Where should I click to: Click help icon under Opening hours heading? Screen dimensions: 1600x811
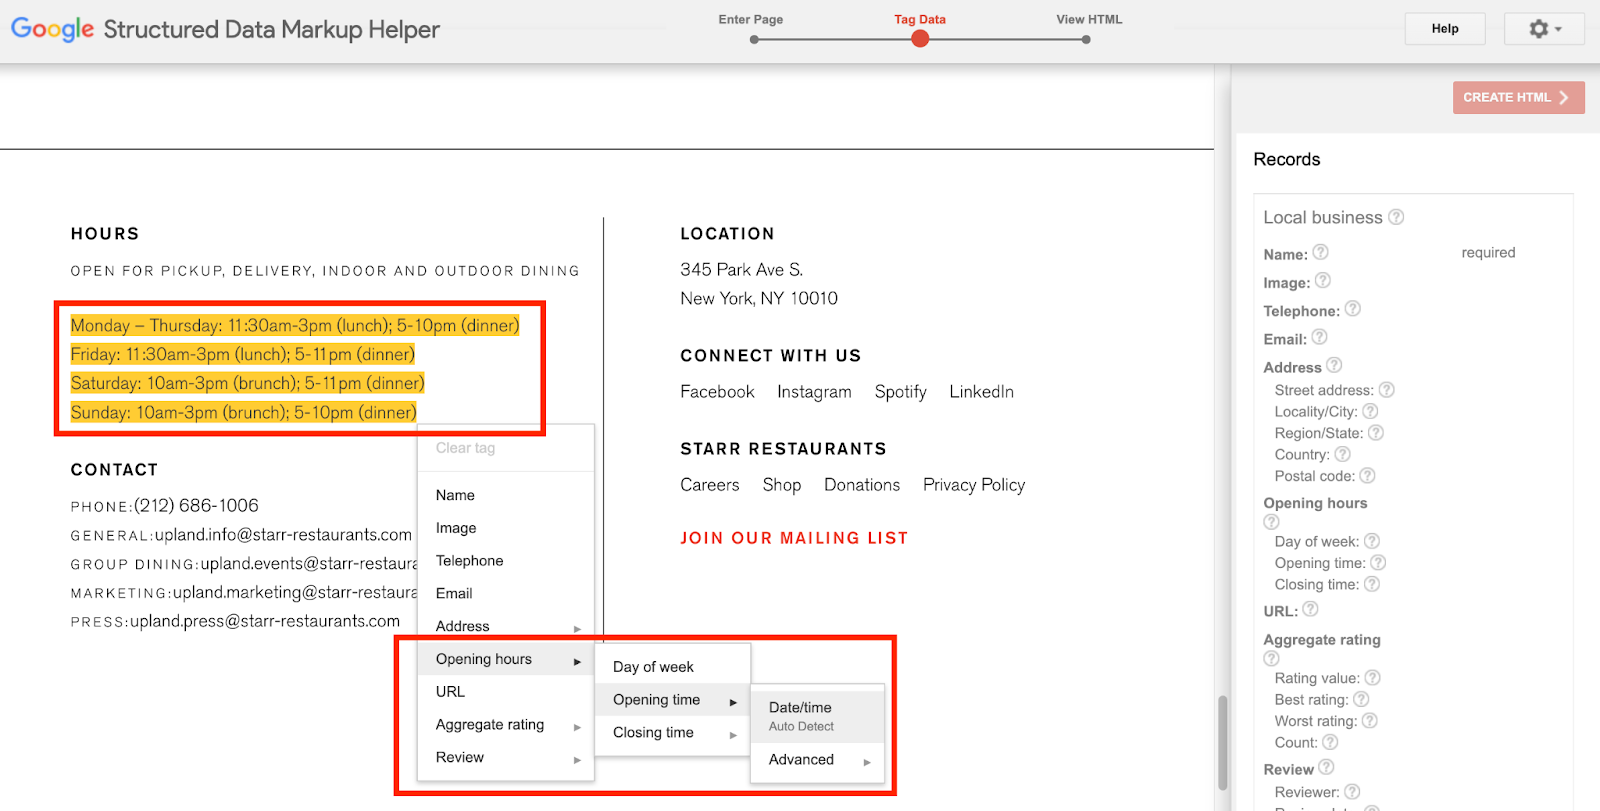1271,522
